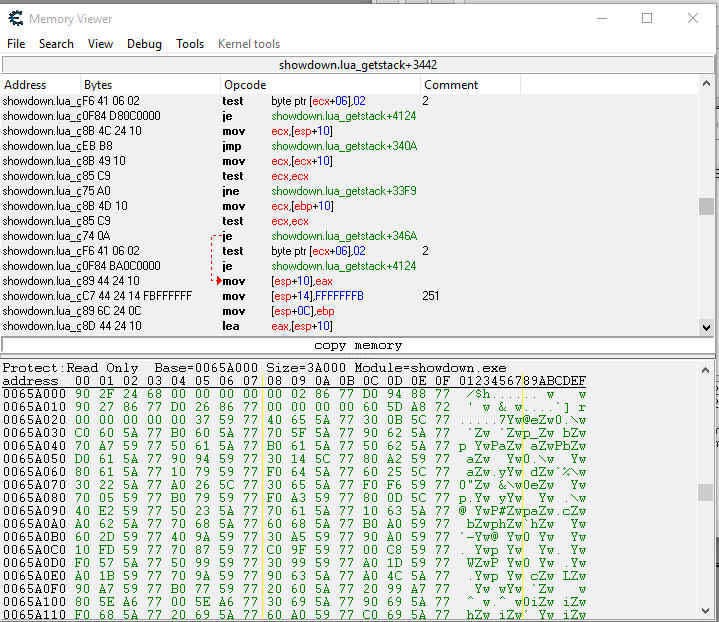Open the File menu

point(16,44)
